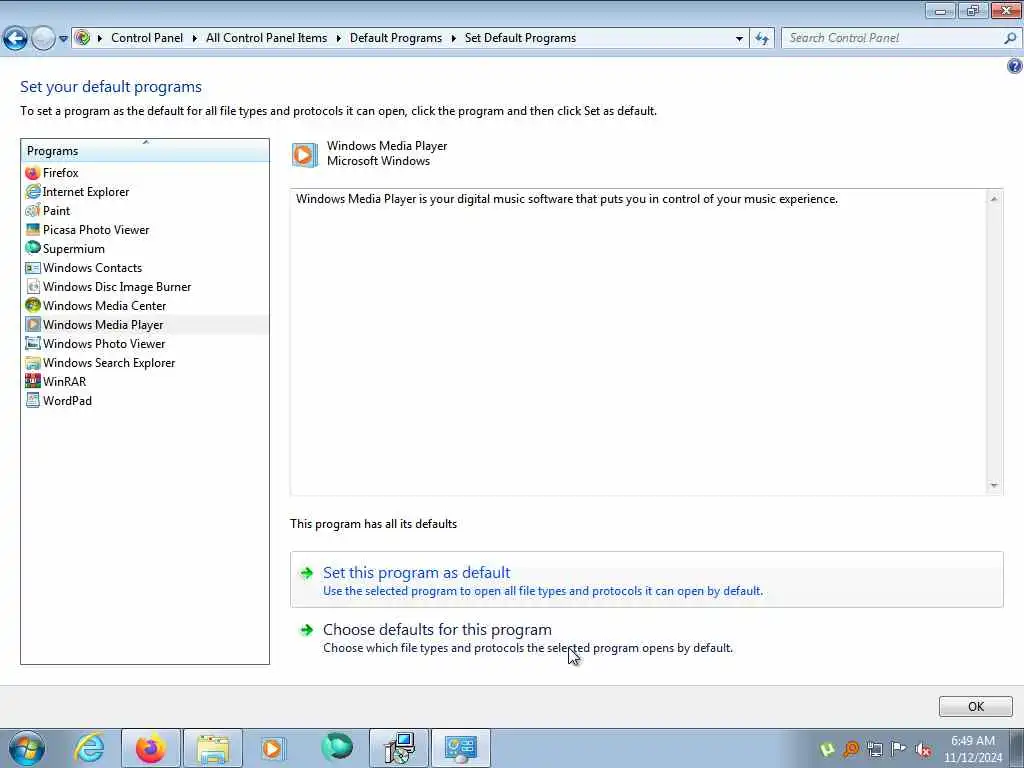Expand the arrow after Default Programs breadcrumb
Viewport: 1024px width, 768px height.
(x=453, y=39)
